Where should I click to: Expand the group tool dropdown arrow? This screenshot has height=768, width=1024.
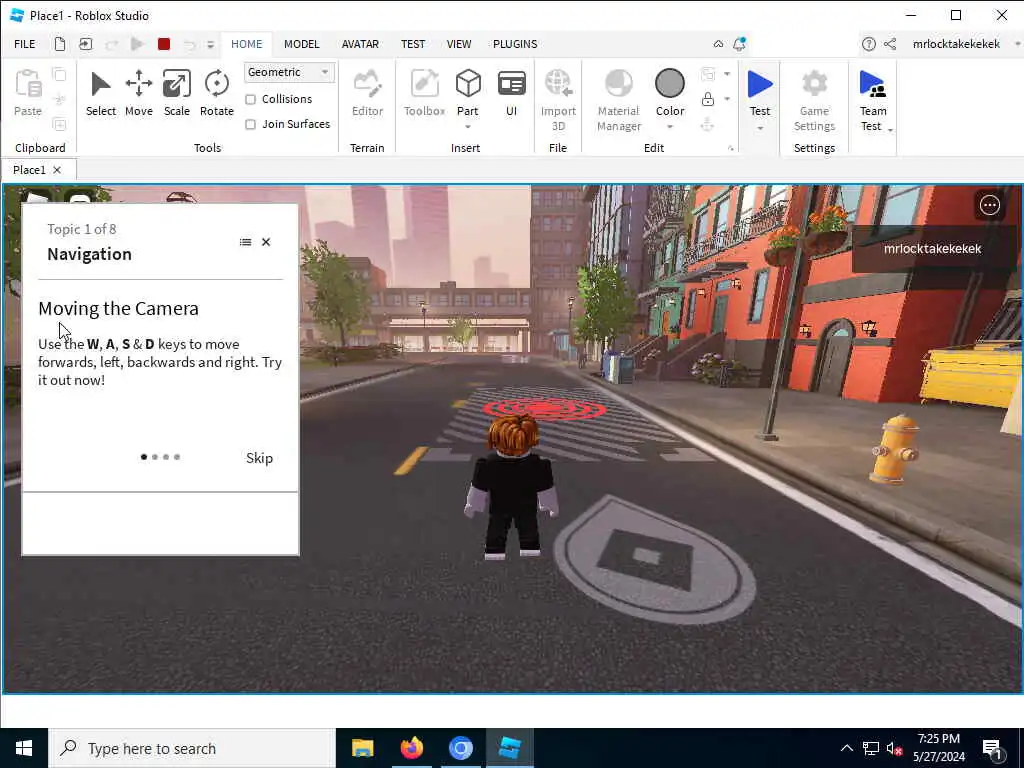[727, 74]
